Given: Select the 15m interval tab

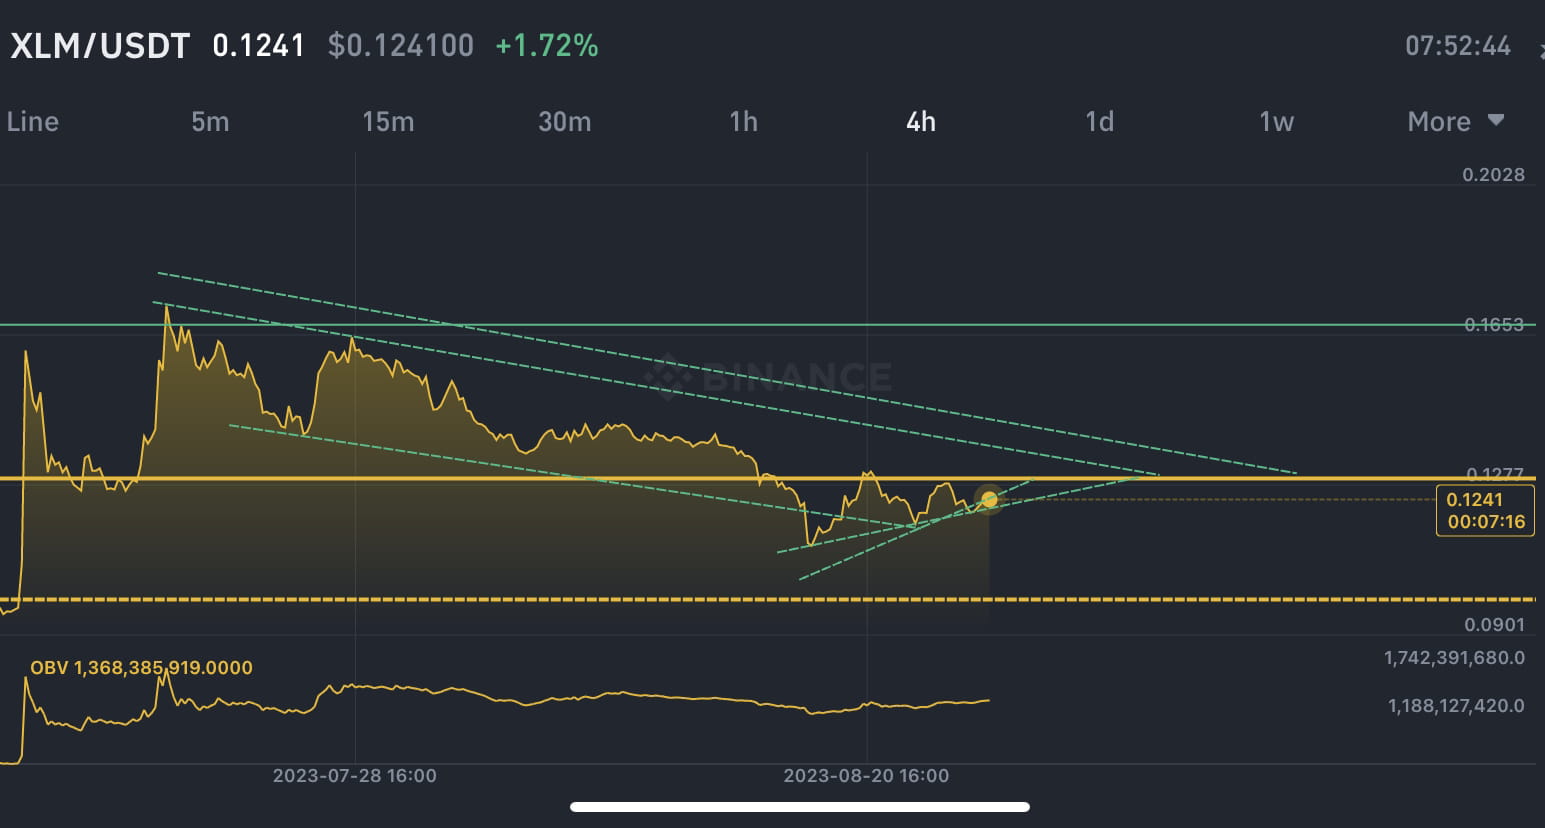Looking at the screenshot, I should 388,121.
